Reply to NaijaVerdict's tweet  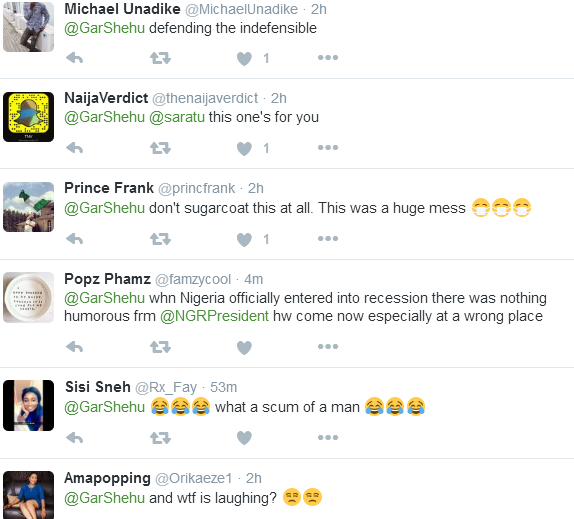point(75,148)
